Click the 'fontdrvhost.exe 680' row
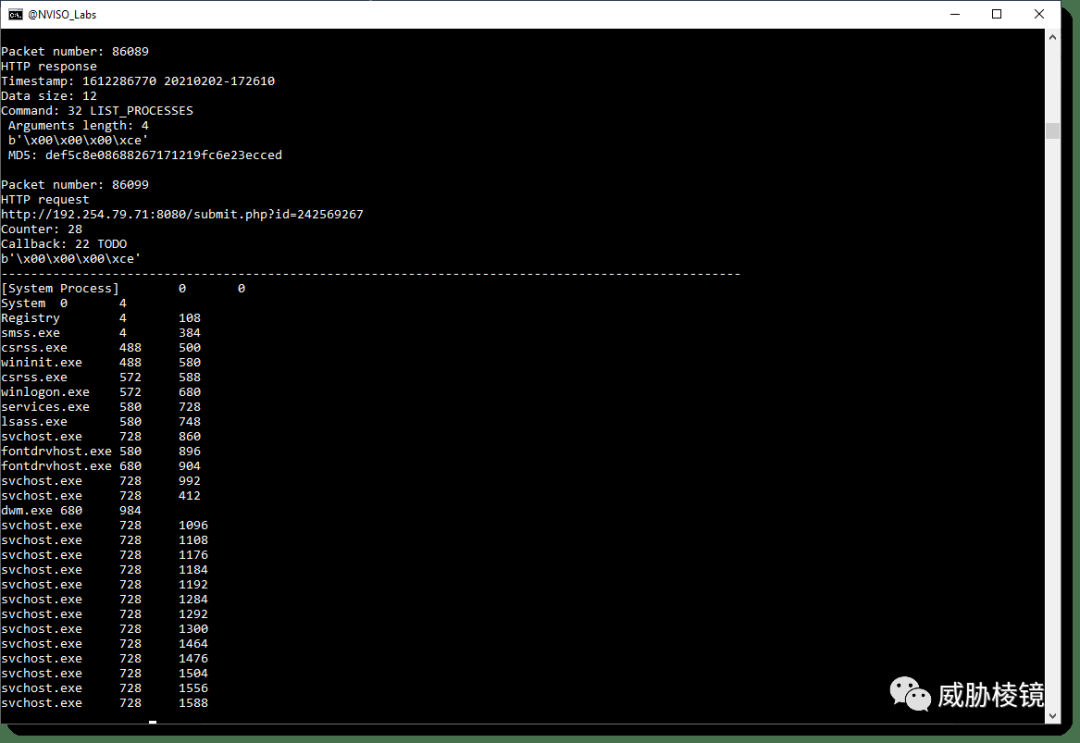1080x743 pixels. [x=101, y=466]
